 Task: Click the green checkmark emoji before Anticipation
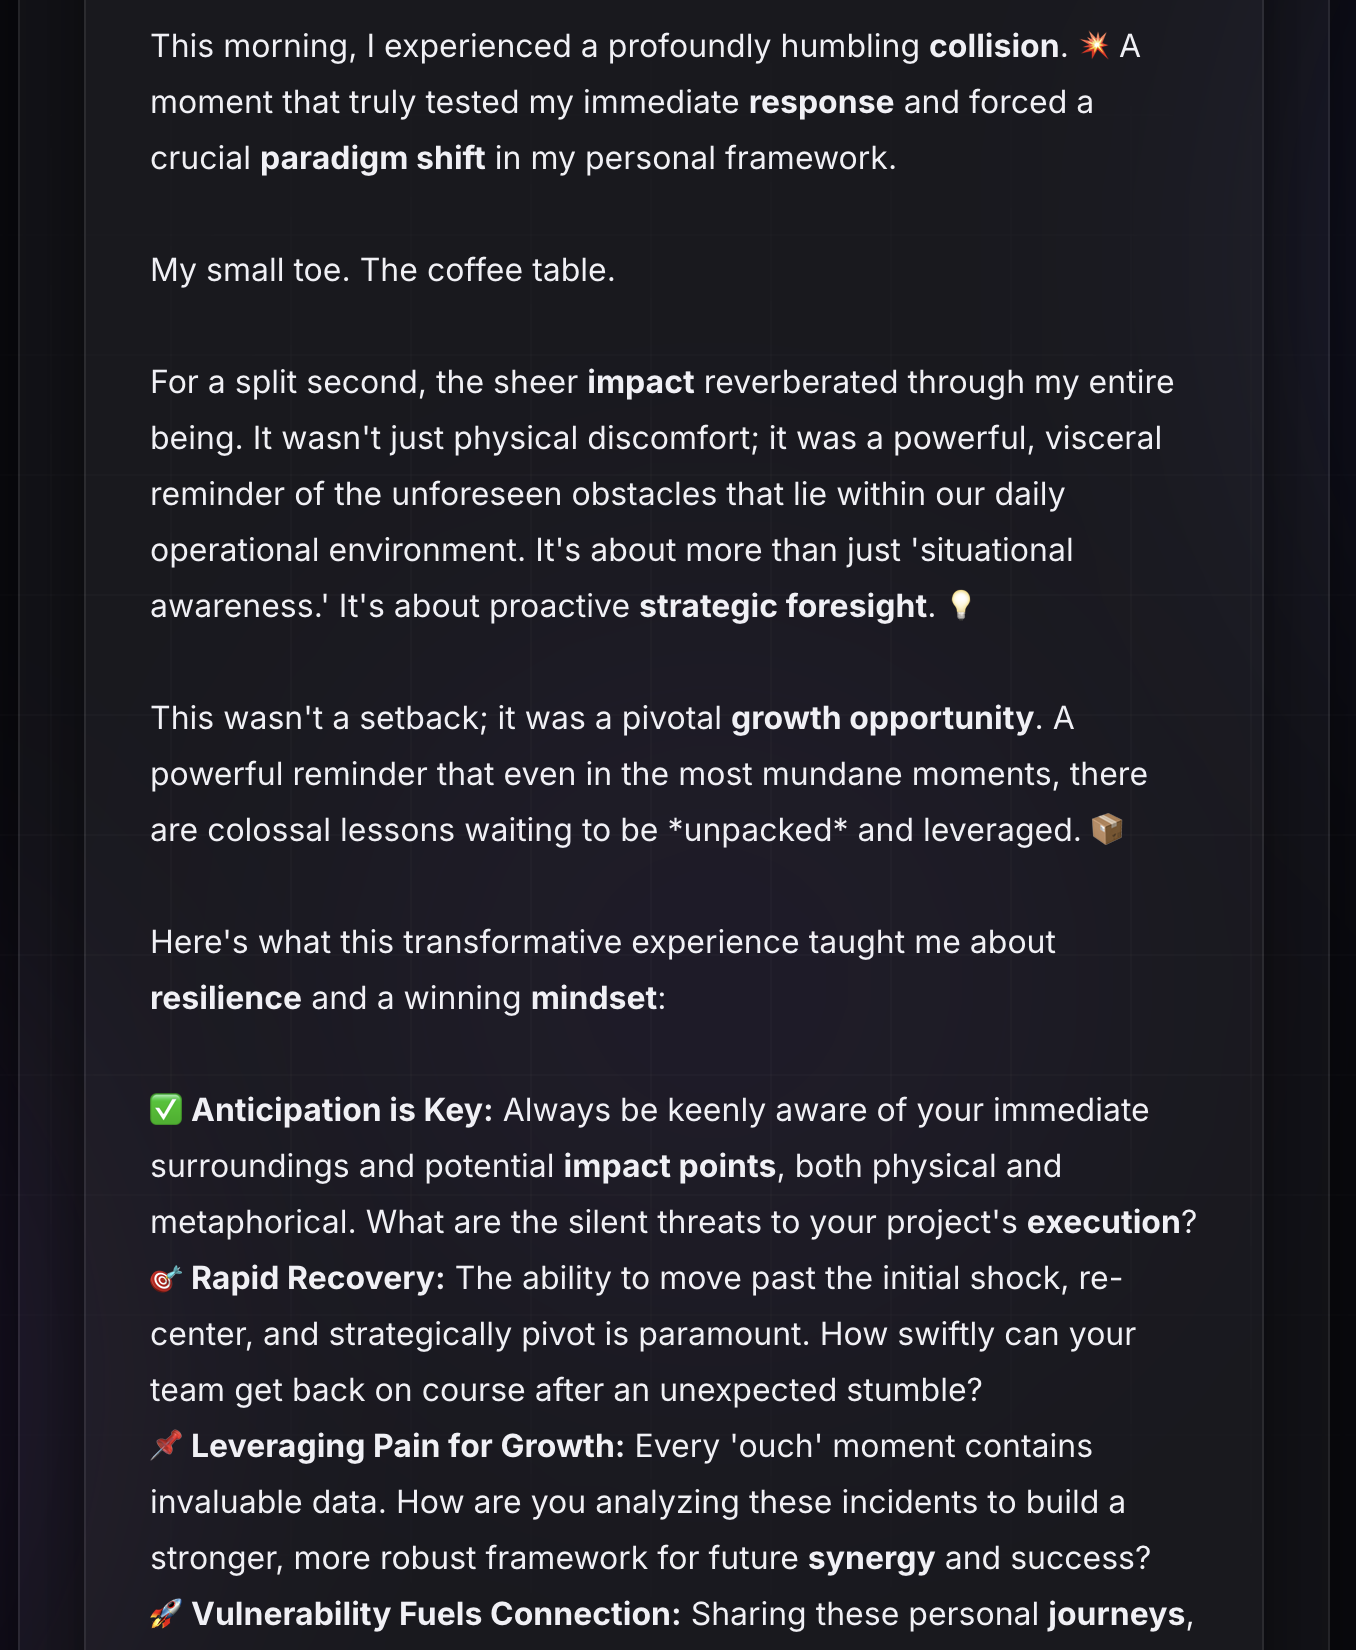click(166, 1109)
